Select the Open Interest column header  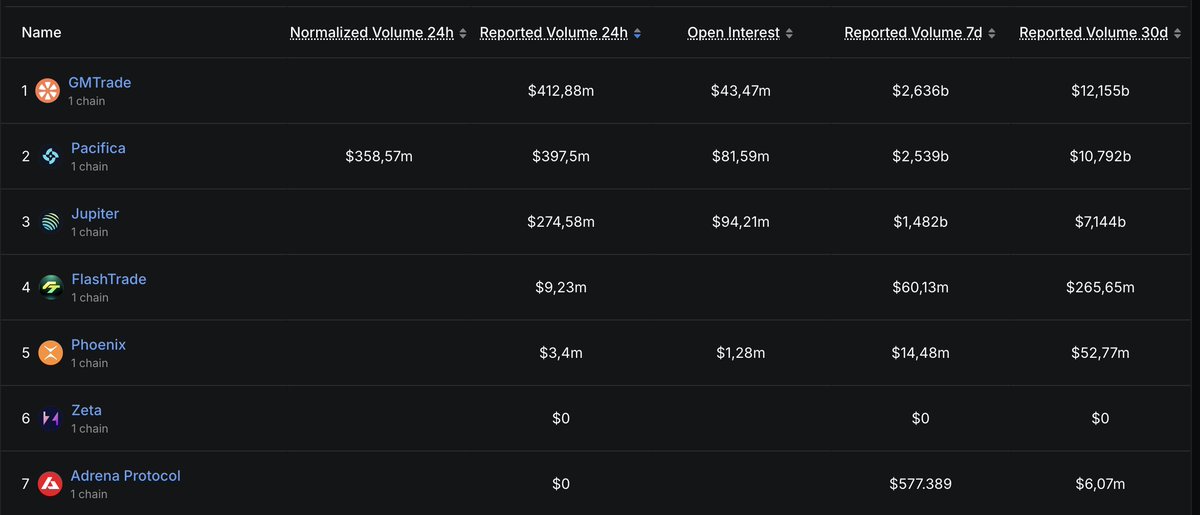coord(733,33)
